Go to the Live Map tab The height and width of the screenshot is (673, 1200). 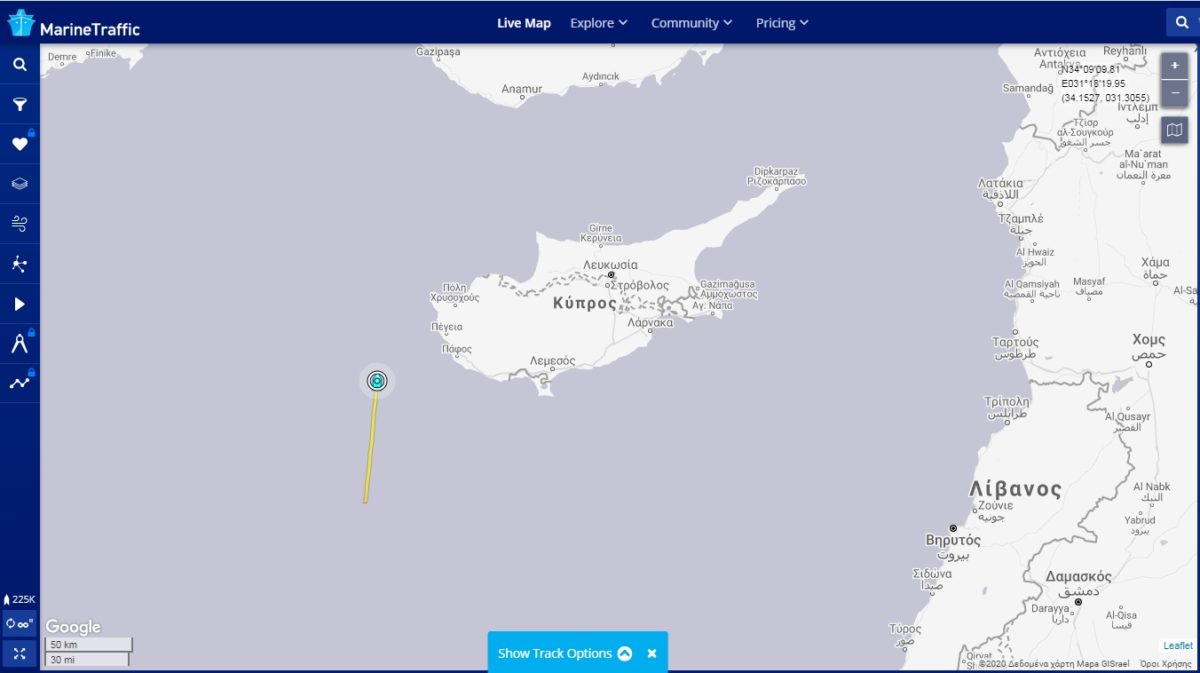tap(524, 23)
